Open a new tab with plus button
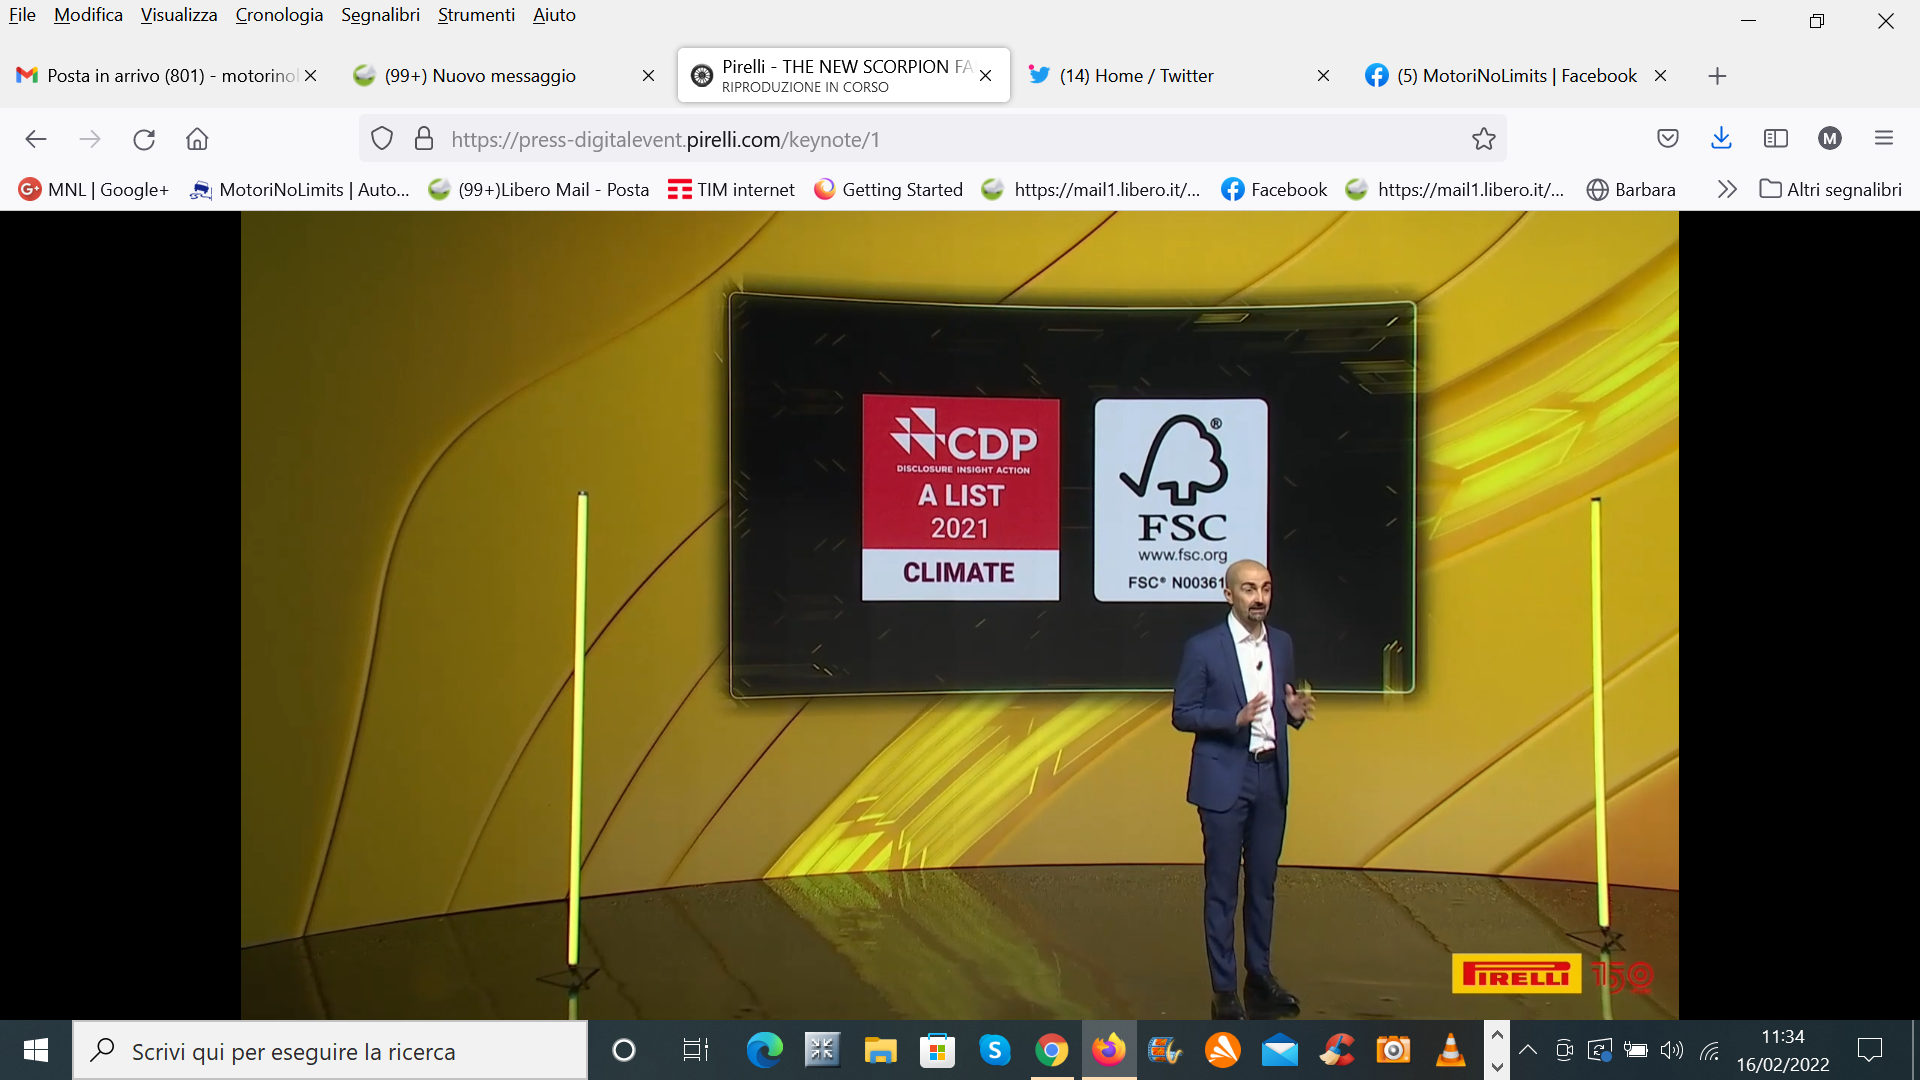Screen dimensions: 1920x1080 (1717, 76)
